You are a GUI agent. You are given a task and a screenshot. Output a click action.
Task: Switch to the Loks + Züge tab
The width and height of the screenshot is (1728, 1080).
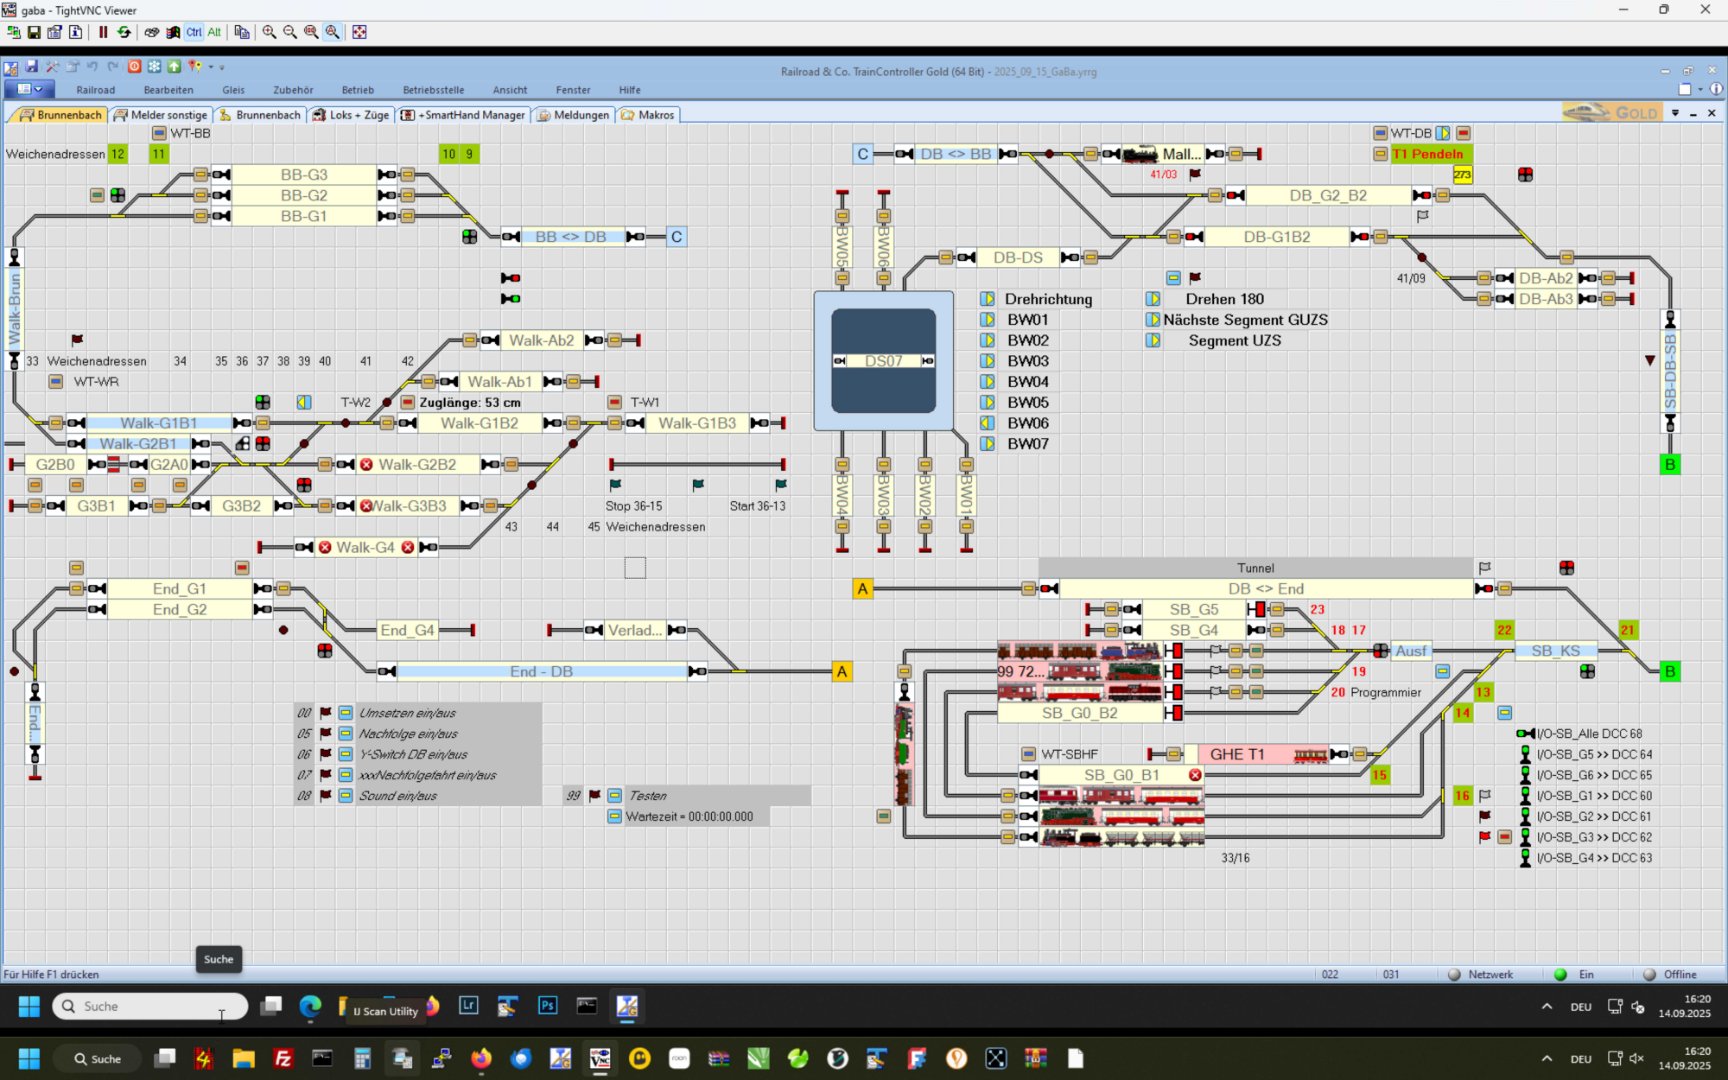coord(350,115)
